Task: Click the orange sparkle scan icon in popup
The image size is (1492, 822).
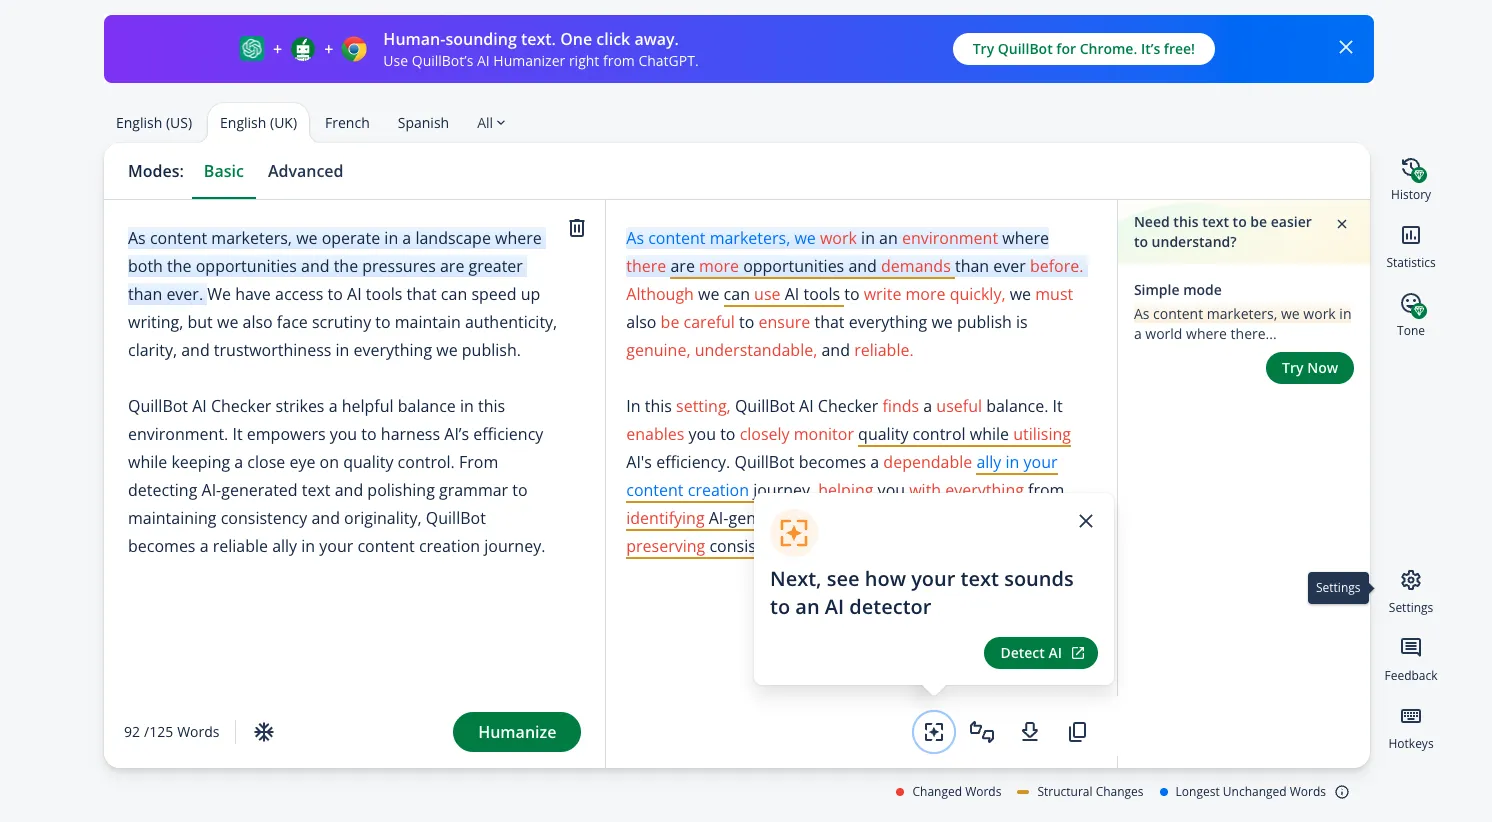Action: point(794,533)
